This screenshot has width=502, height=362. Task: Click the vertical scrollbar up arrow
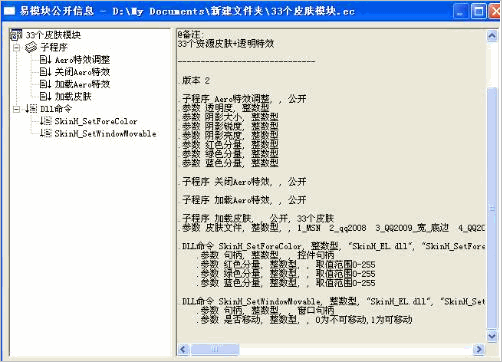(x=492, y=35)
